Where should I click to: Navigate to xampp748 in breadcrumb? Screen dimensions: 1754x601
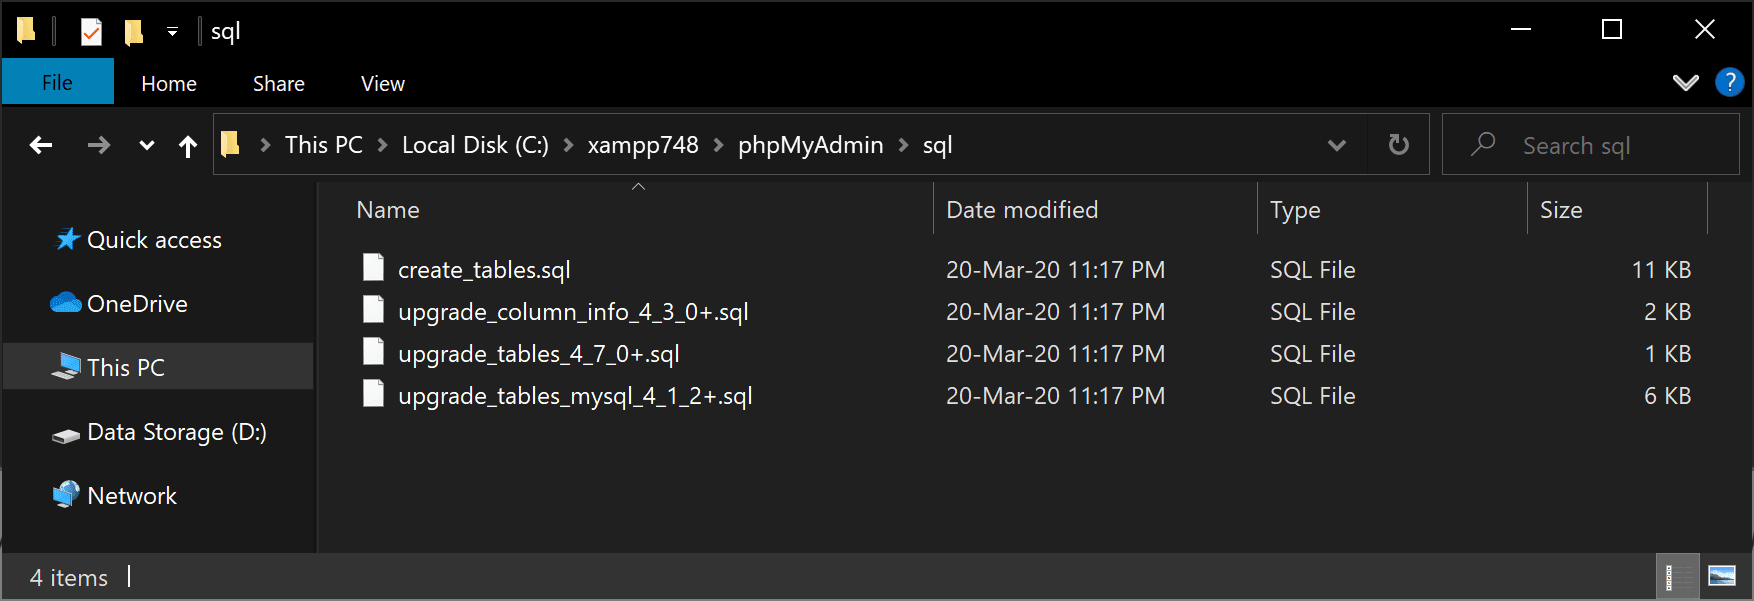(643, 145)
